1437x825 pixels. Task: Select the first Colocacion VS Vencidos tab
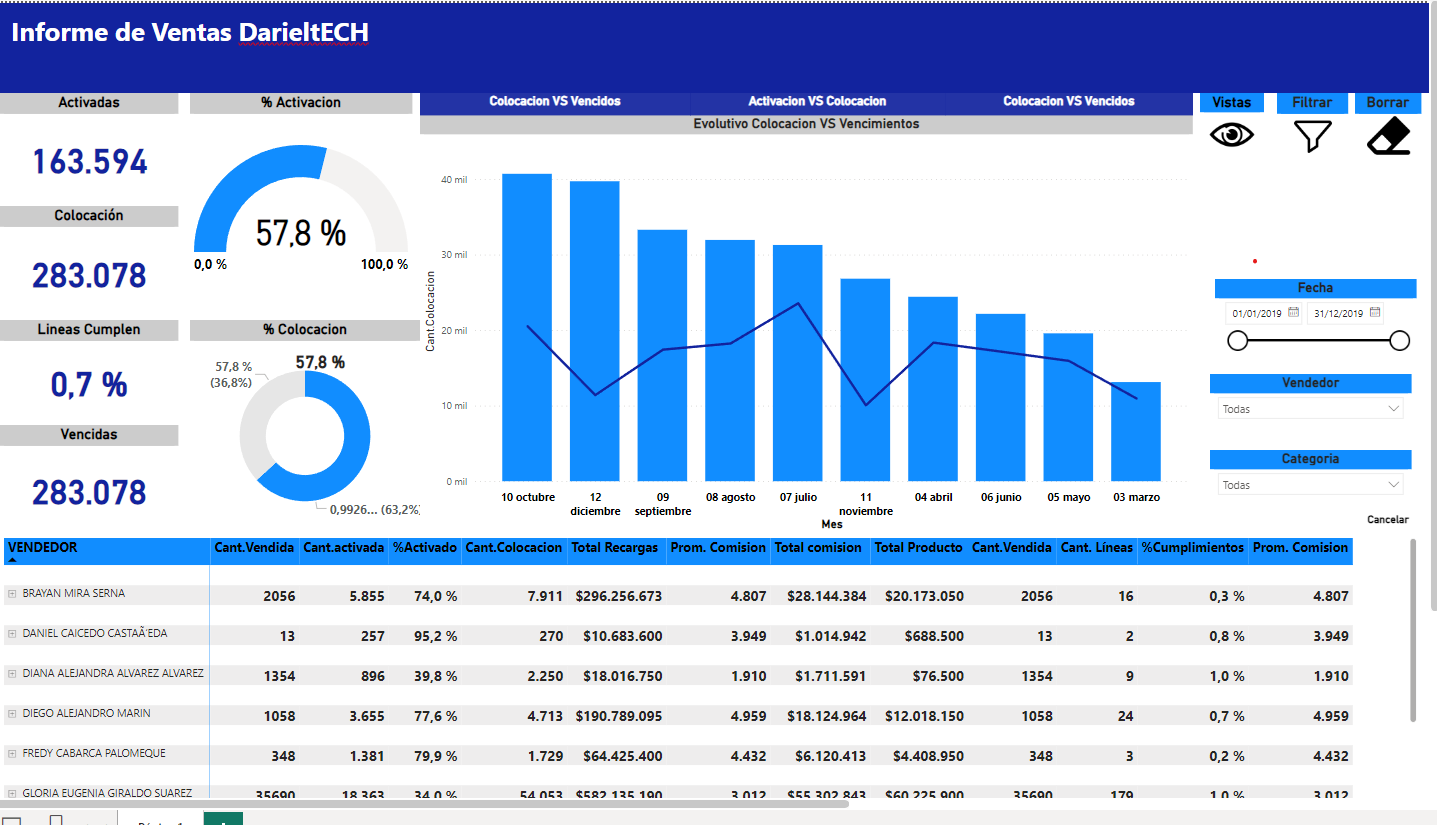tap(555, 101)
